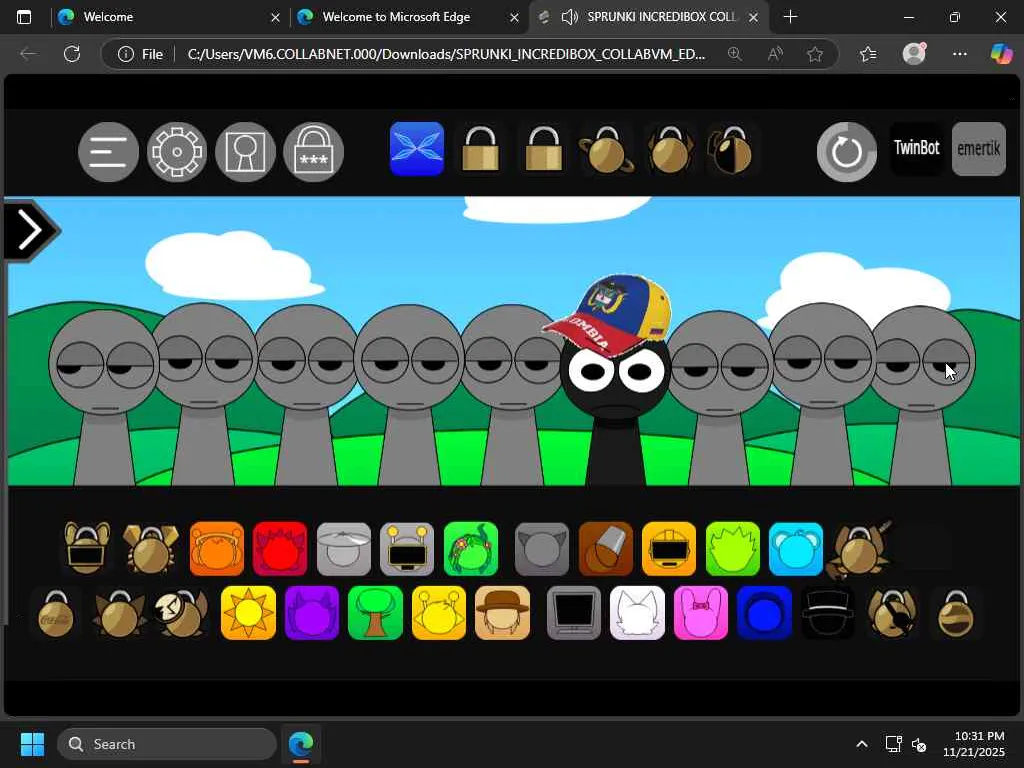1024x768 pixels.
Task: Pick the white cat character icon
Action: [x=637, y=613]
